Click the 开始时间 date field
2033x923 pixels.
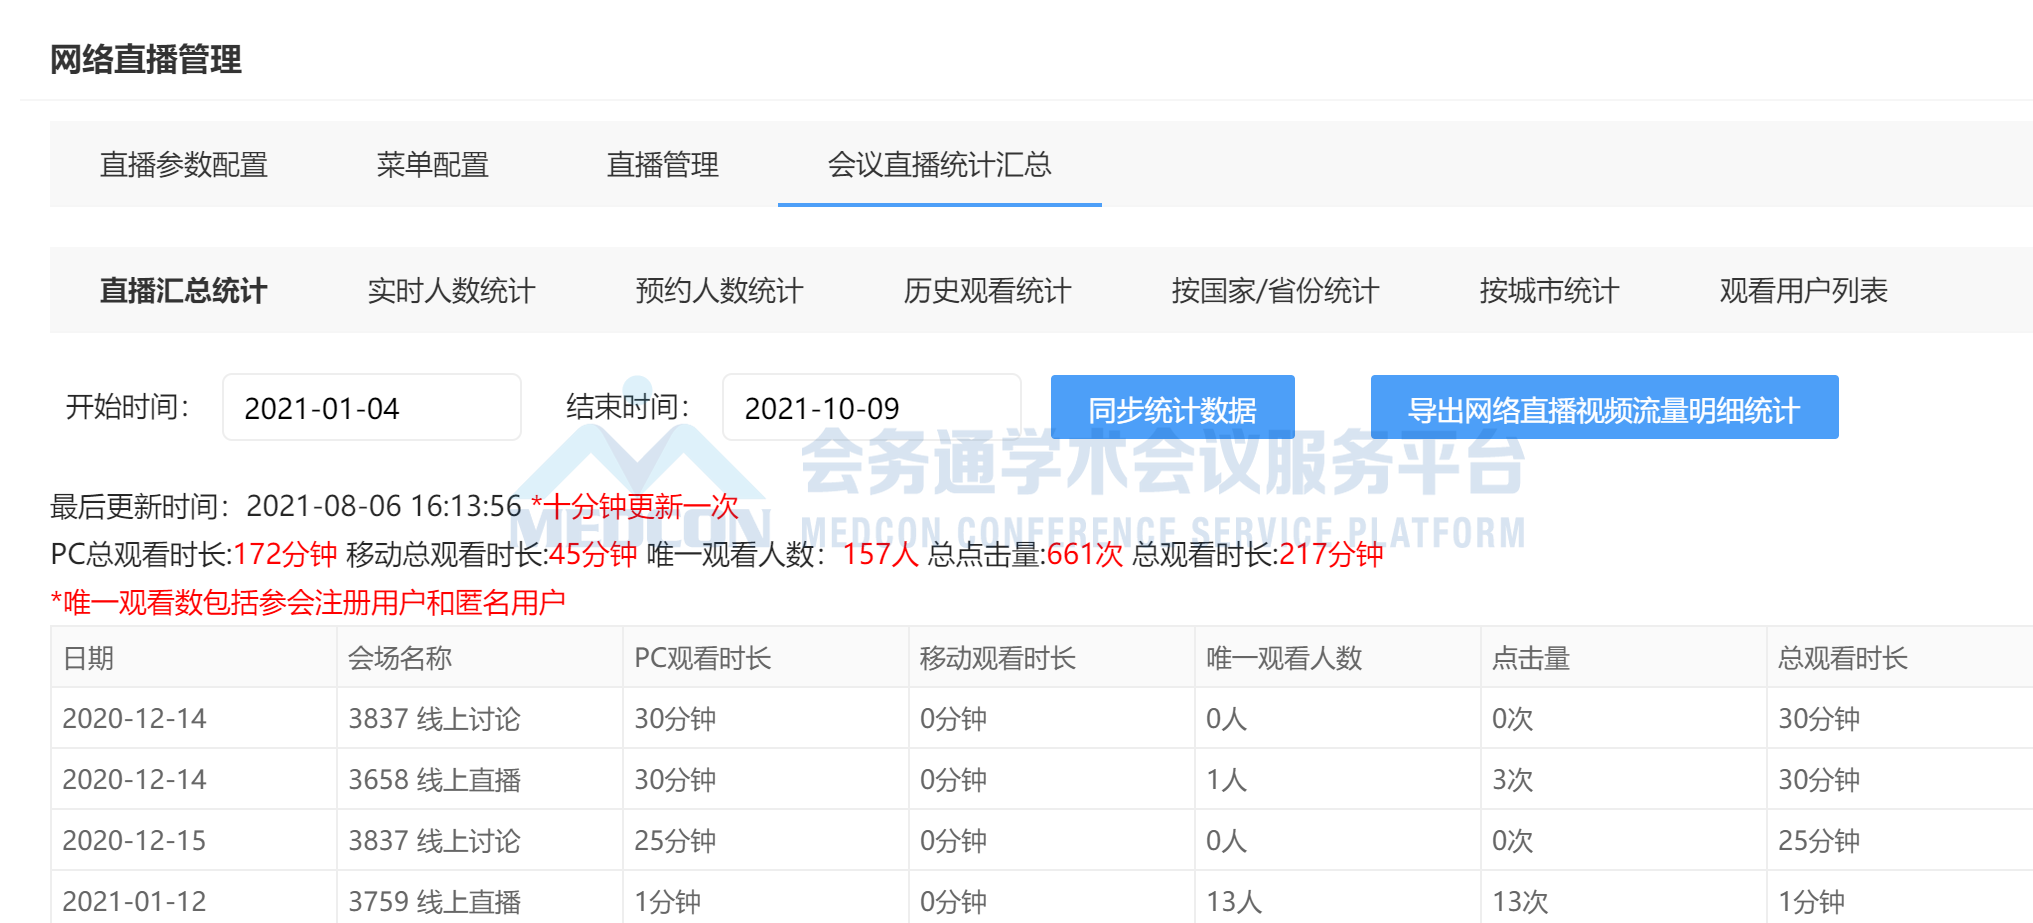[372, 407]
